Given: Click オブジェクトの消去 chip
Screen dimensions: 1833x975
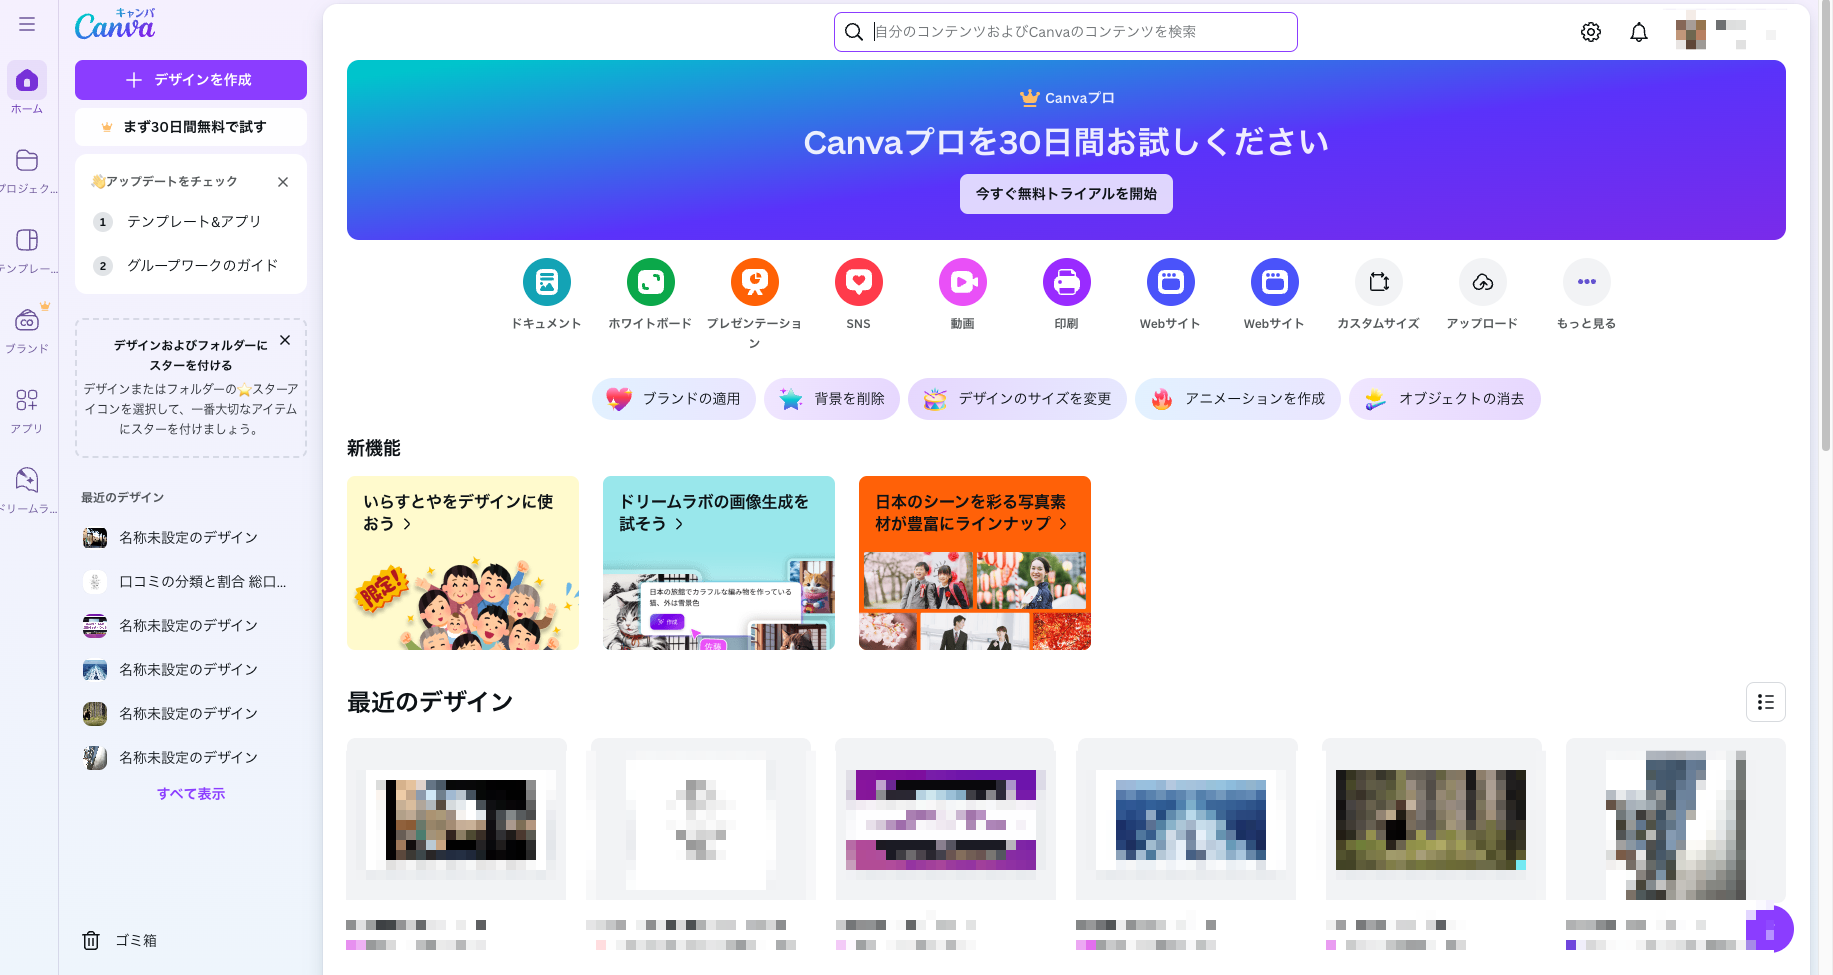Looking at the screenshot, I should pos(1445,399).
